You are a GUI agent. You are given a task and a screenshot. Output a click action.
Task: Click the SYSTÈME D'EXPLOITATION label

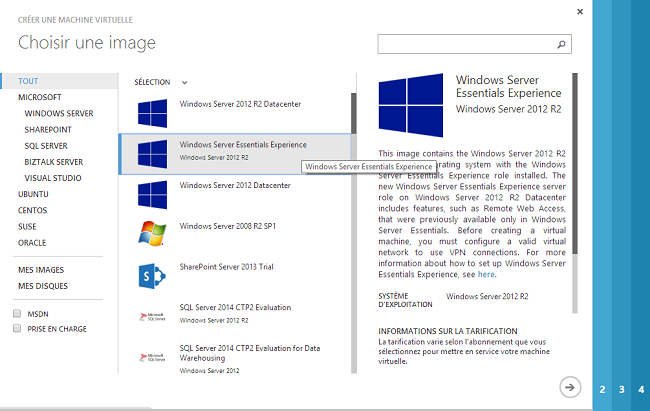(x=405, y=300)
